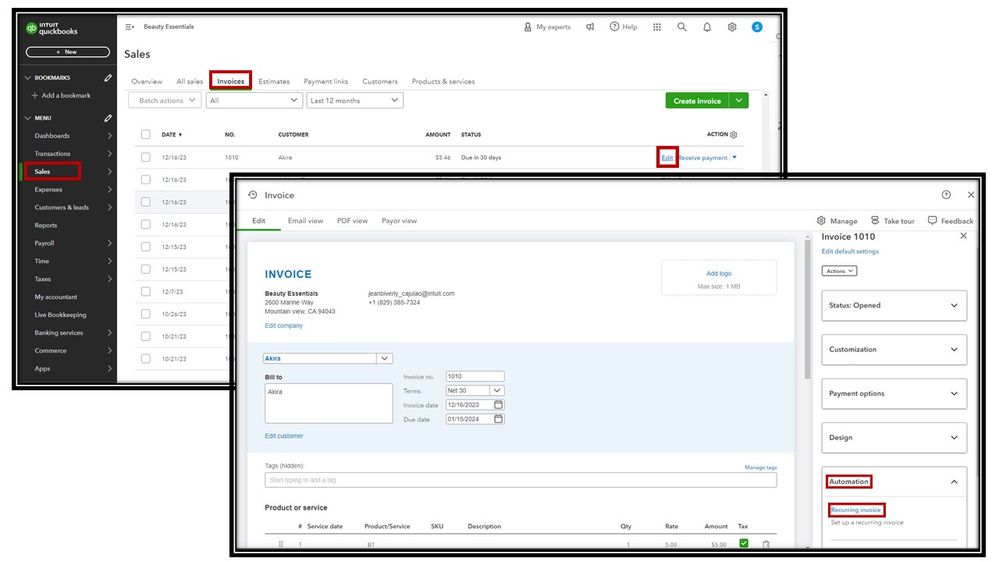The height and width of the screenshot is (562, 999).
Task: Select the checkbox for the 10/26/23 invoice
Action: (x=146, y=313)
